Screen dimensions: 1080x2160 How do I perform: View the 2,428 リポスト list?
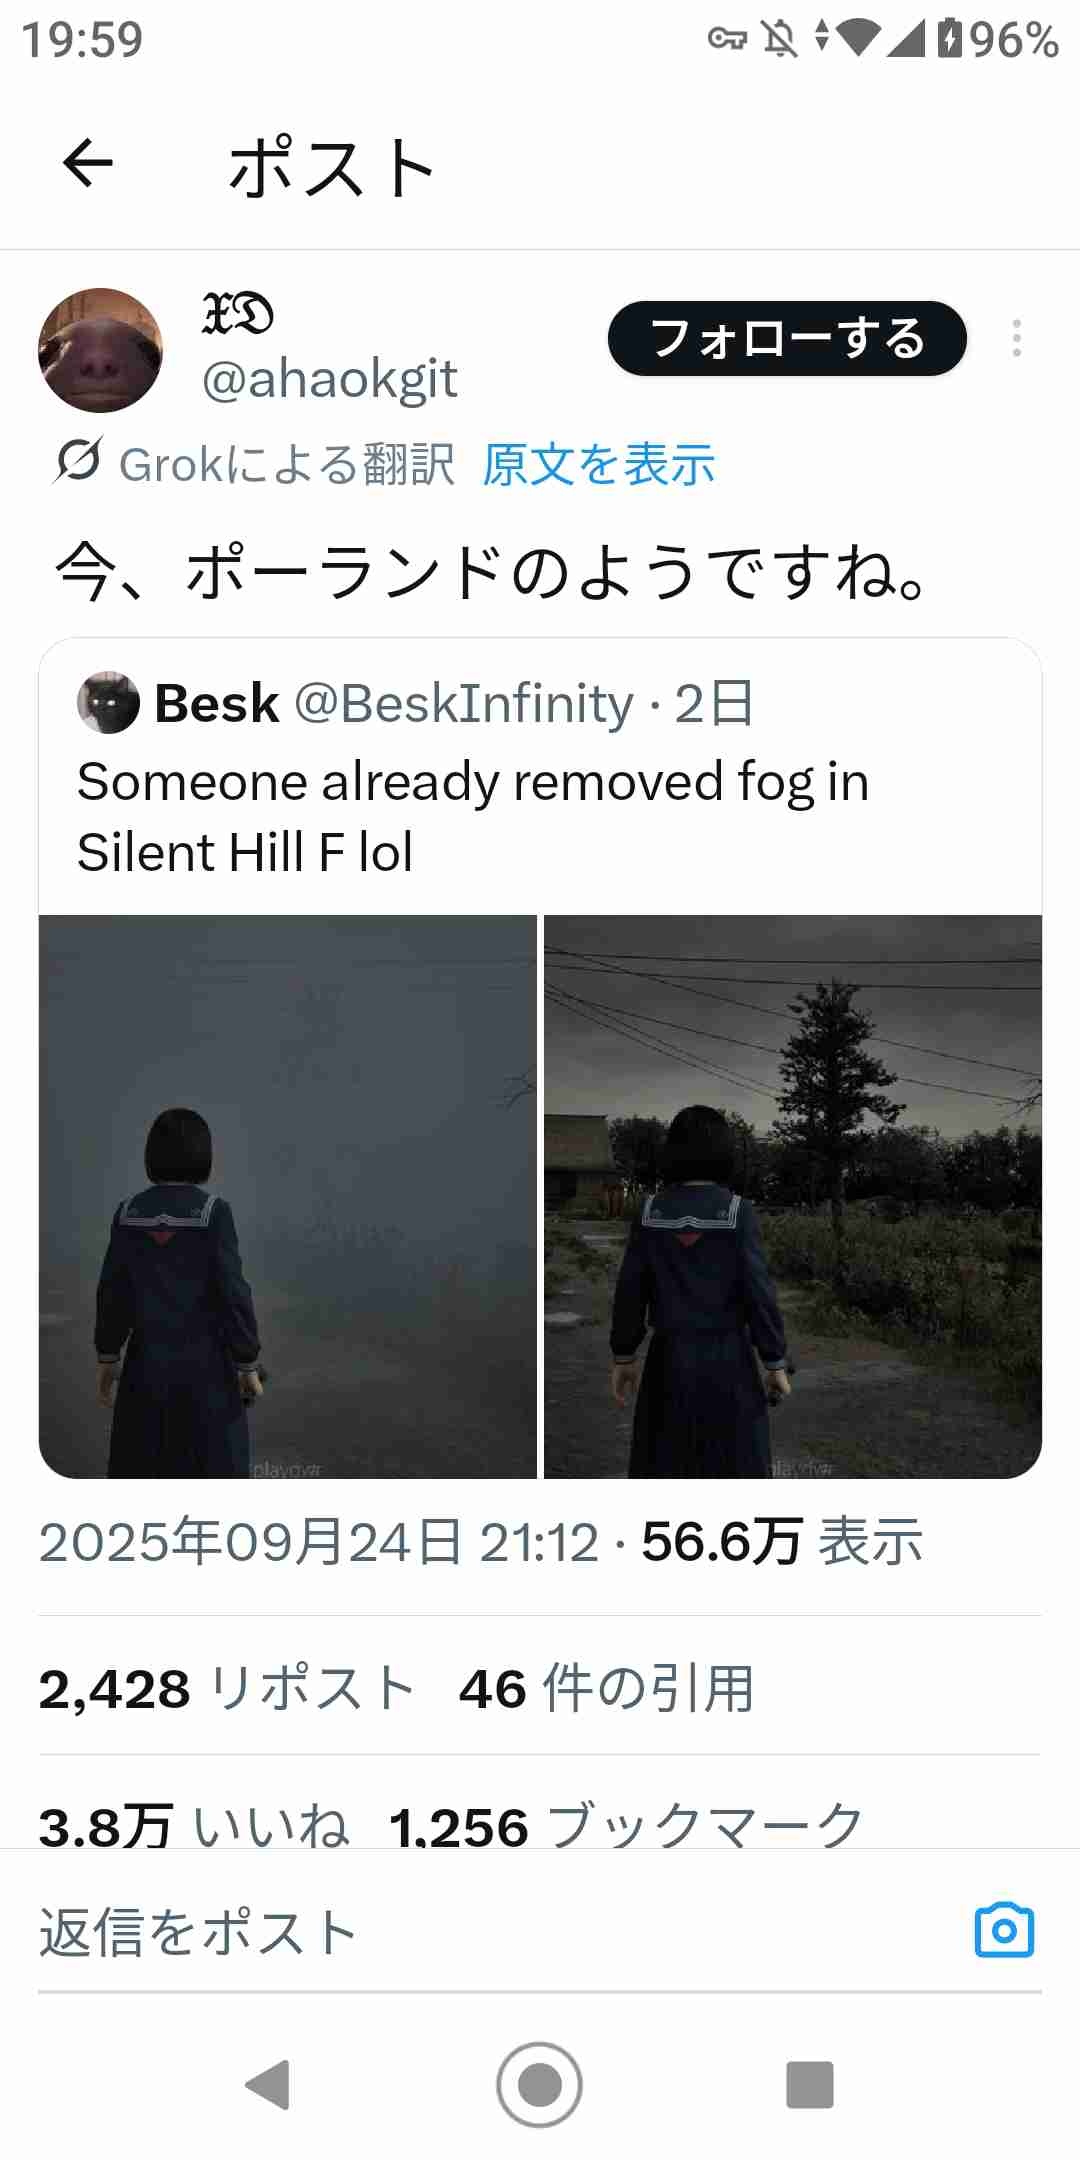point(226,1689)
